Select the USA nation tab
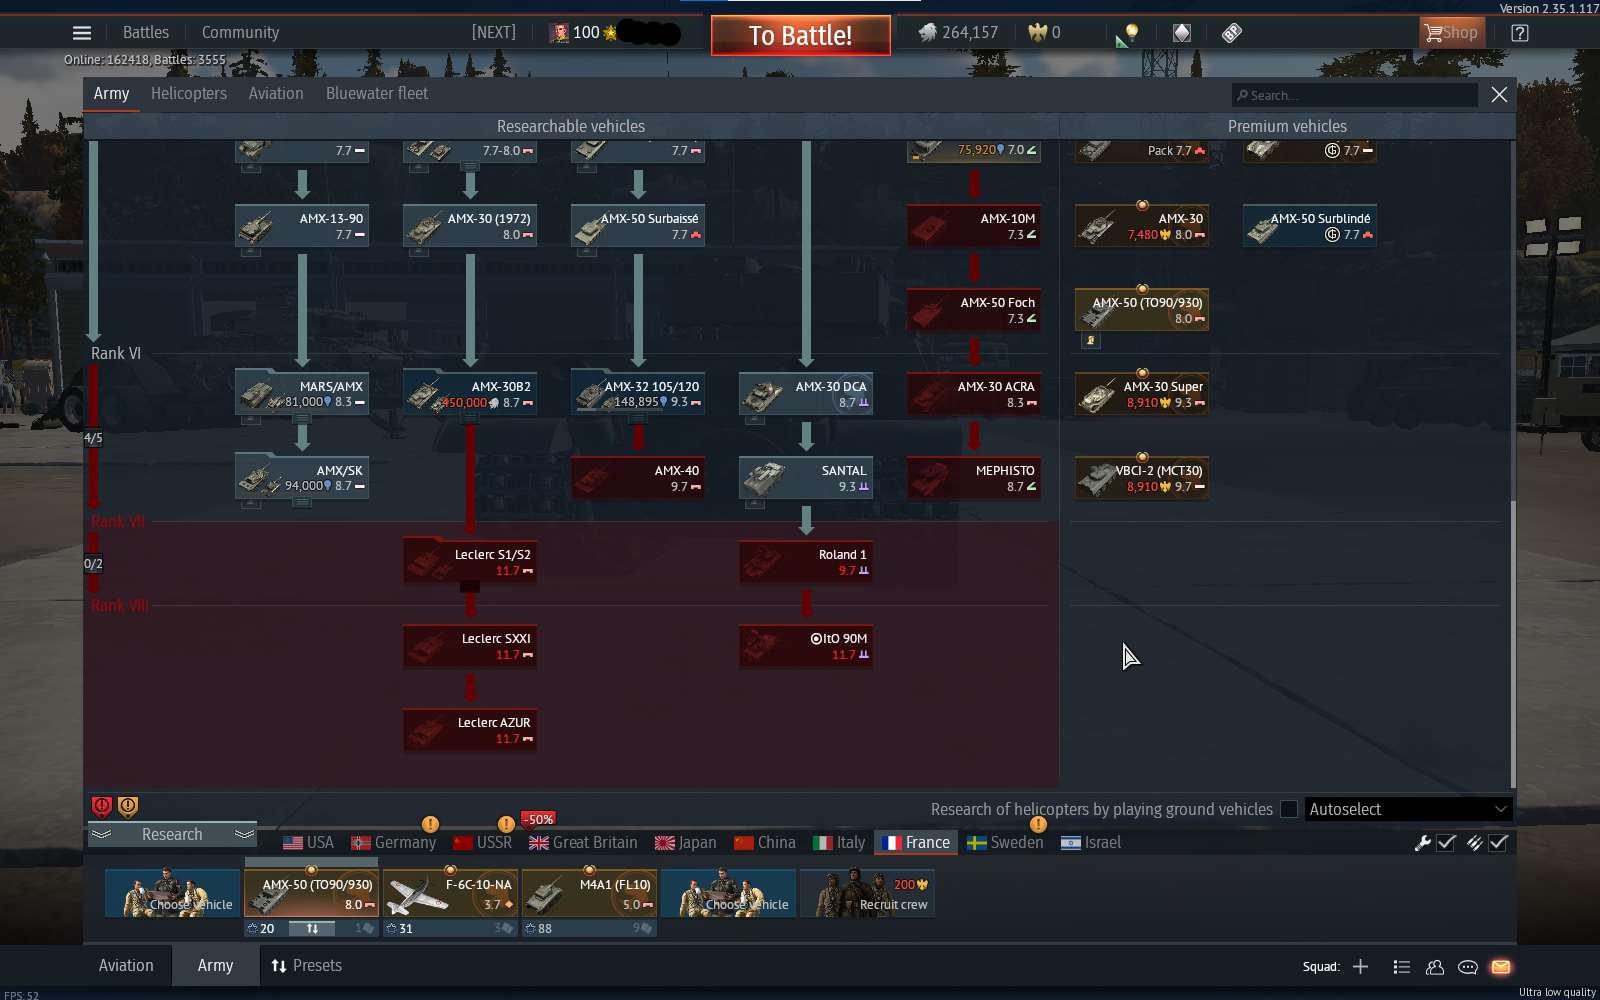The width and height of the screenshot is (1600, 1000). (x=308, y=843)
